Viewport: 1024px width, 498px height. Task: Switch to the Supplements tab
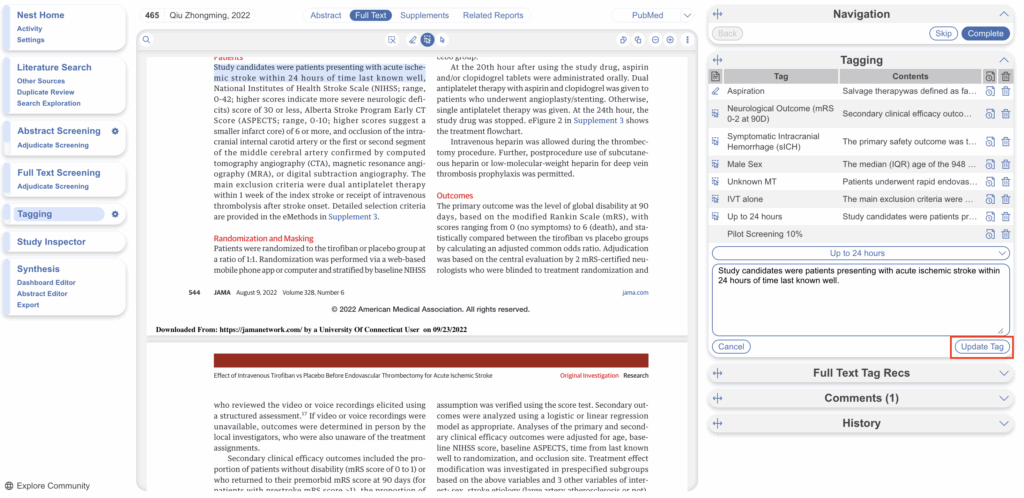coord(424,16)
